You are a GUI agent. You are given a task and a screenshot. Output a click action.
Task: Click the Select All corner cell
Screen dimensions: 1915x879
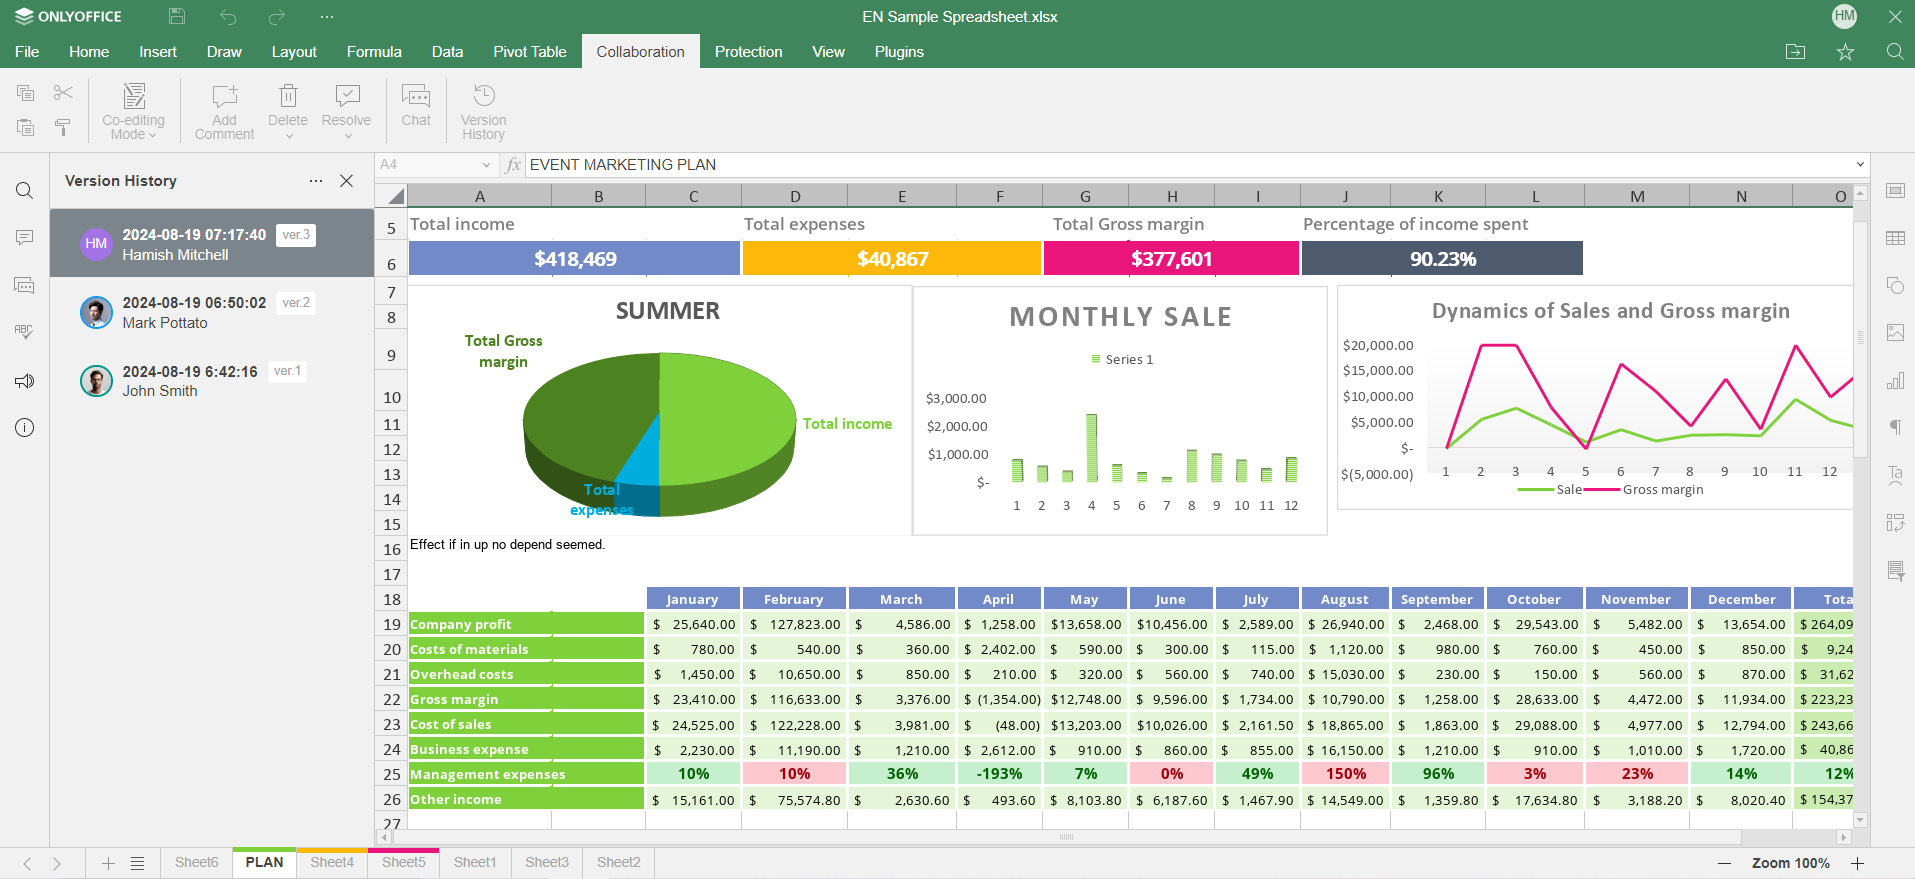point(395,196)
